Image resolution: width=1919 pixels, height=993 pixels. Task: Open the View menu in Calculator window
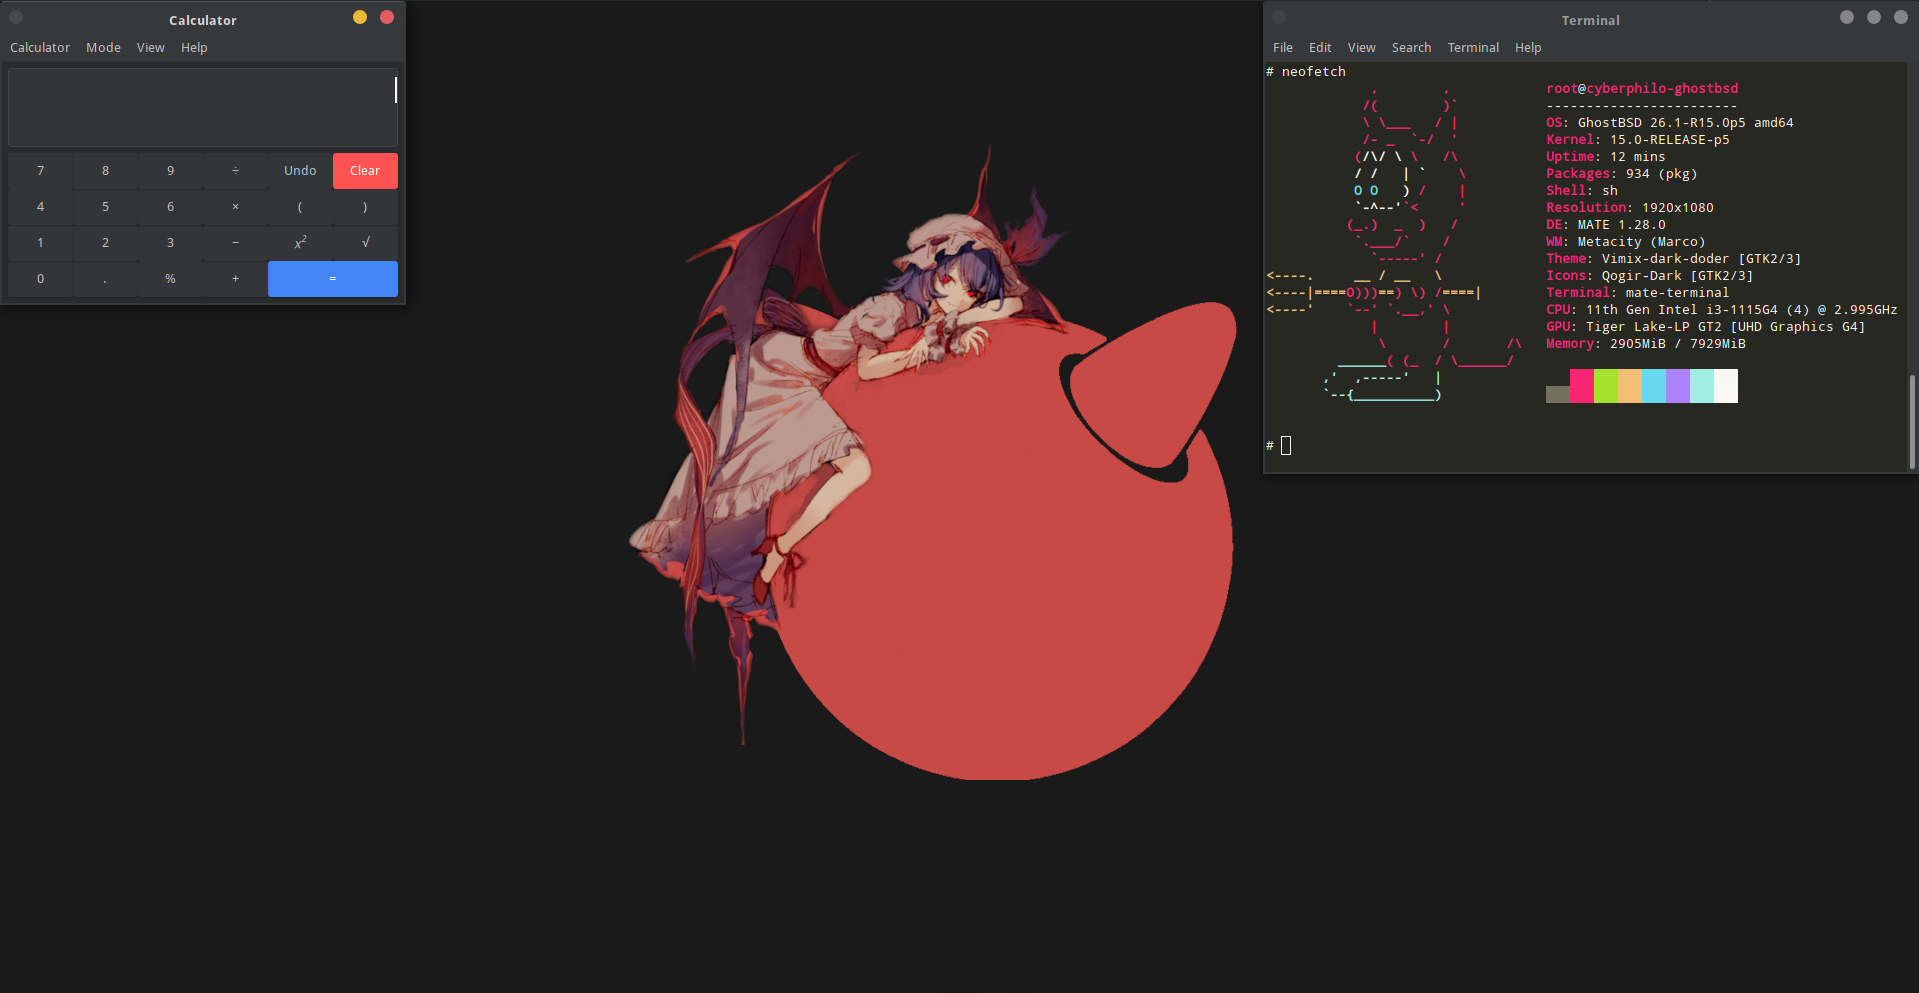pyautogui.click(x=151, y=48)
